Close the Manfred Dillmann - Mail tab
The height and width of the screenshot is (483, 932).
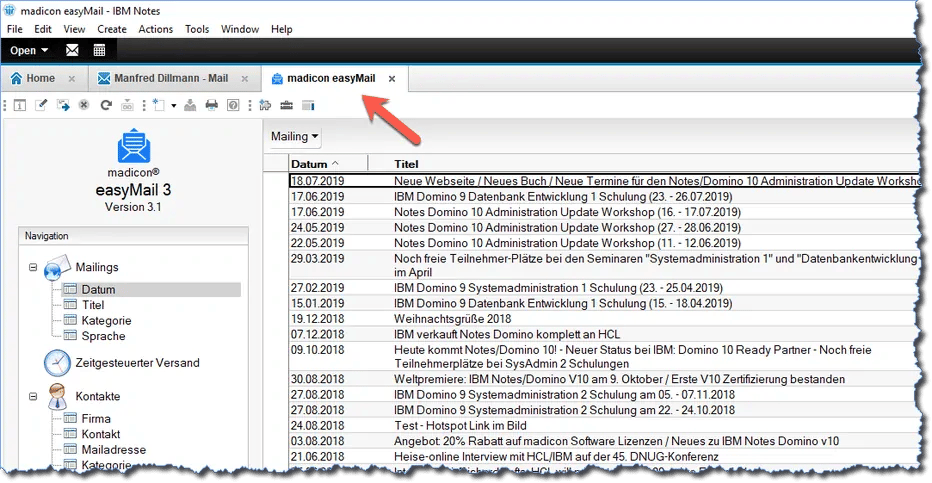pyautogui.click(x=245, y=78)
